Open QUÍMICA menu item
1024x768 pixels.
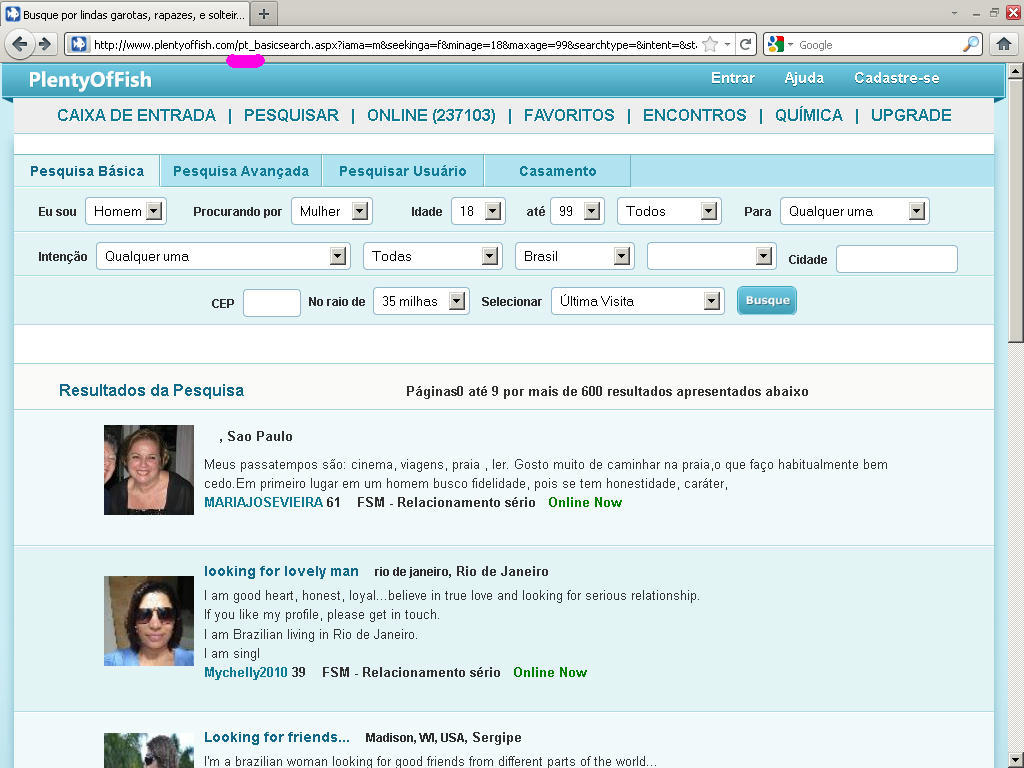808,116
